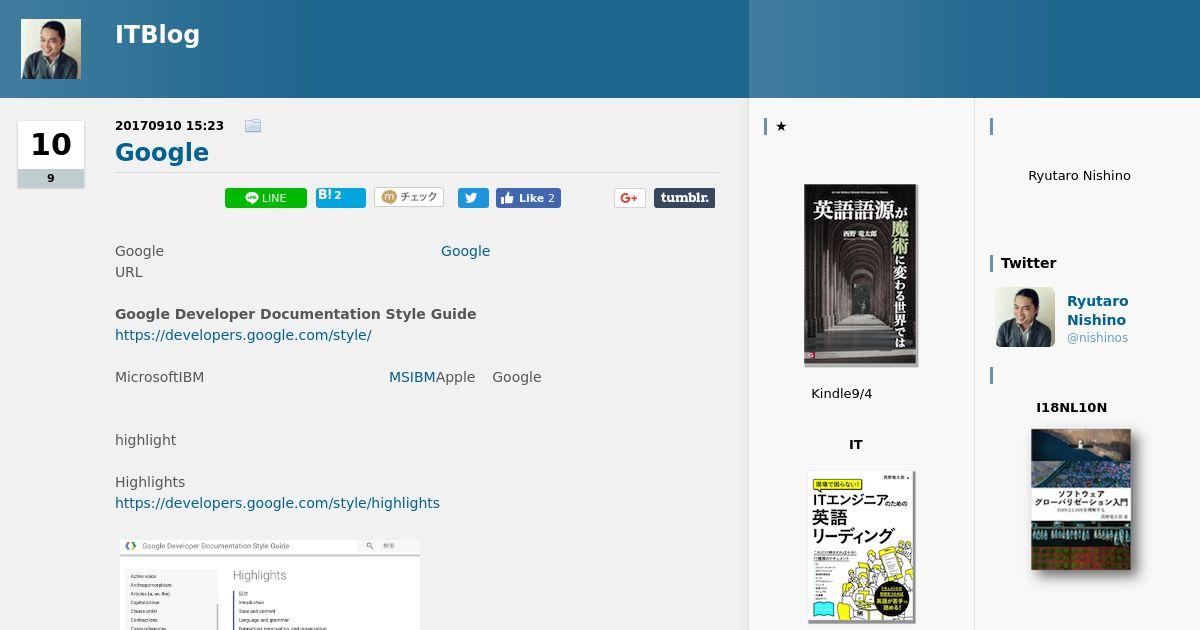The width and height of the screenshot is (1200, 630).
Task: Click the Twitter profile avatar in the sidebar
Action: (1025, 317)
